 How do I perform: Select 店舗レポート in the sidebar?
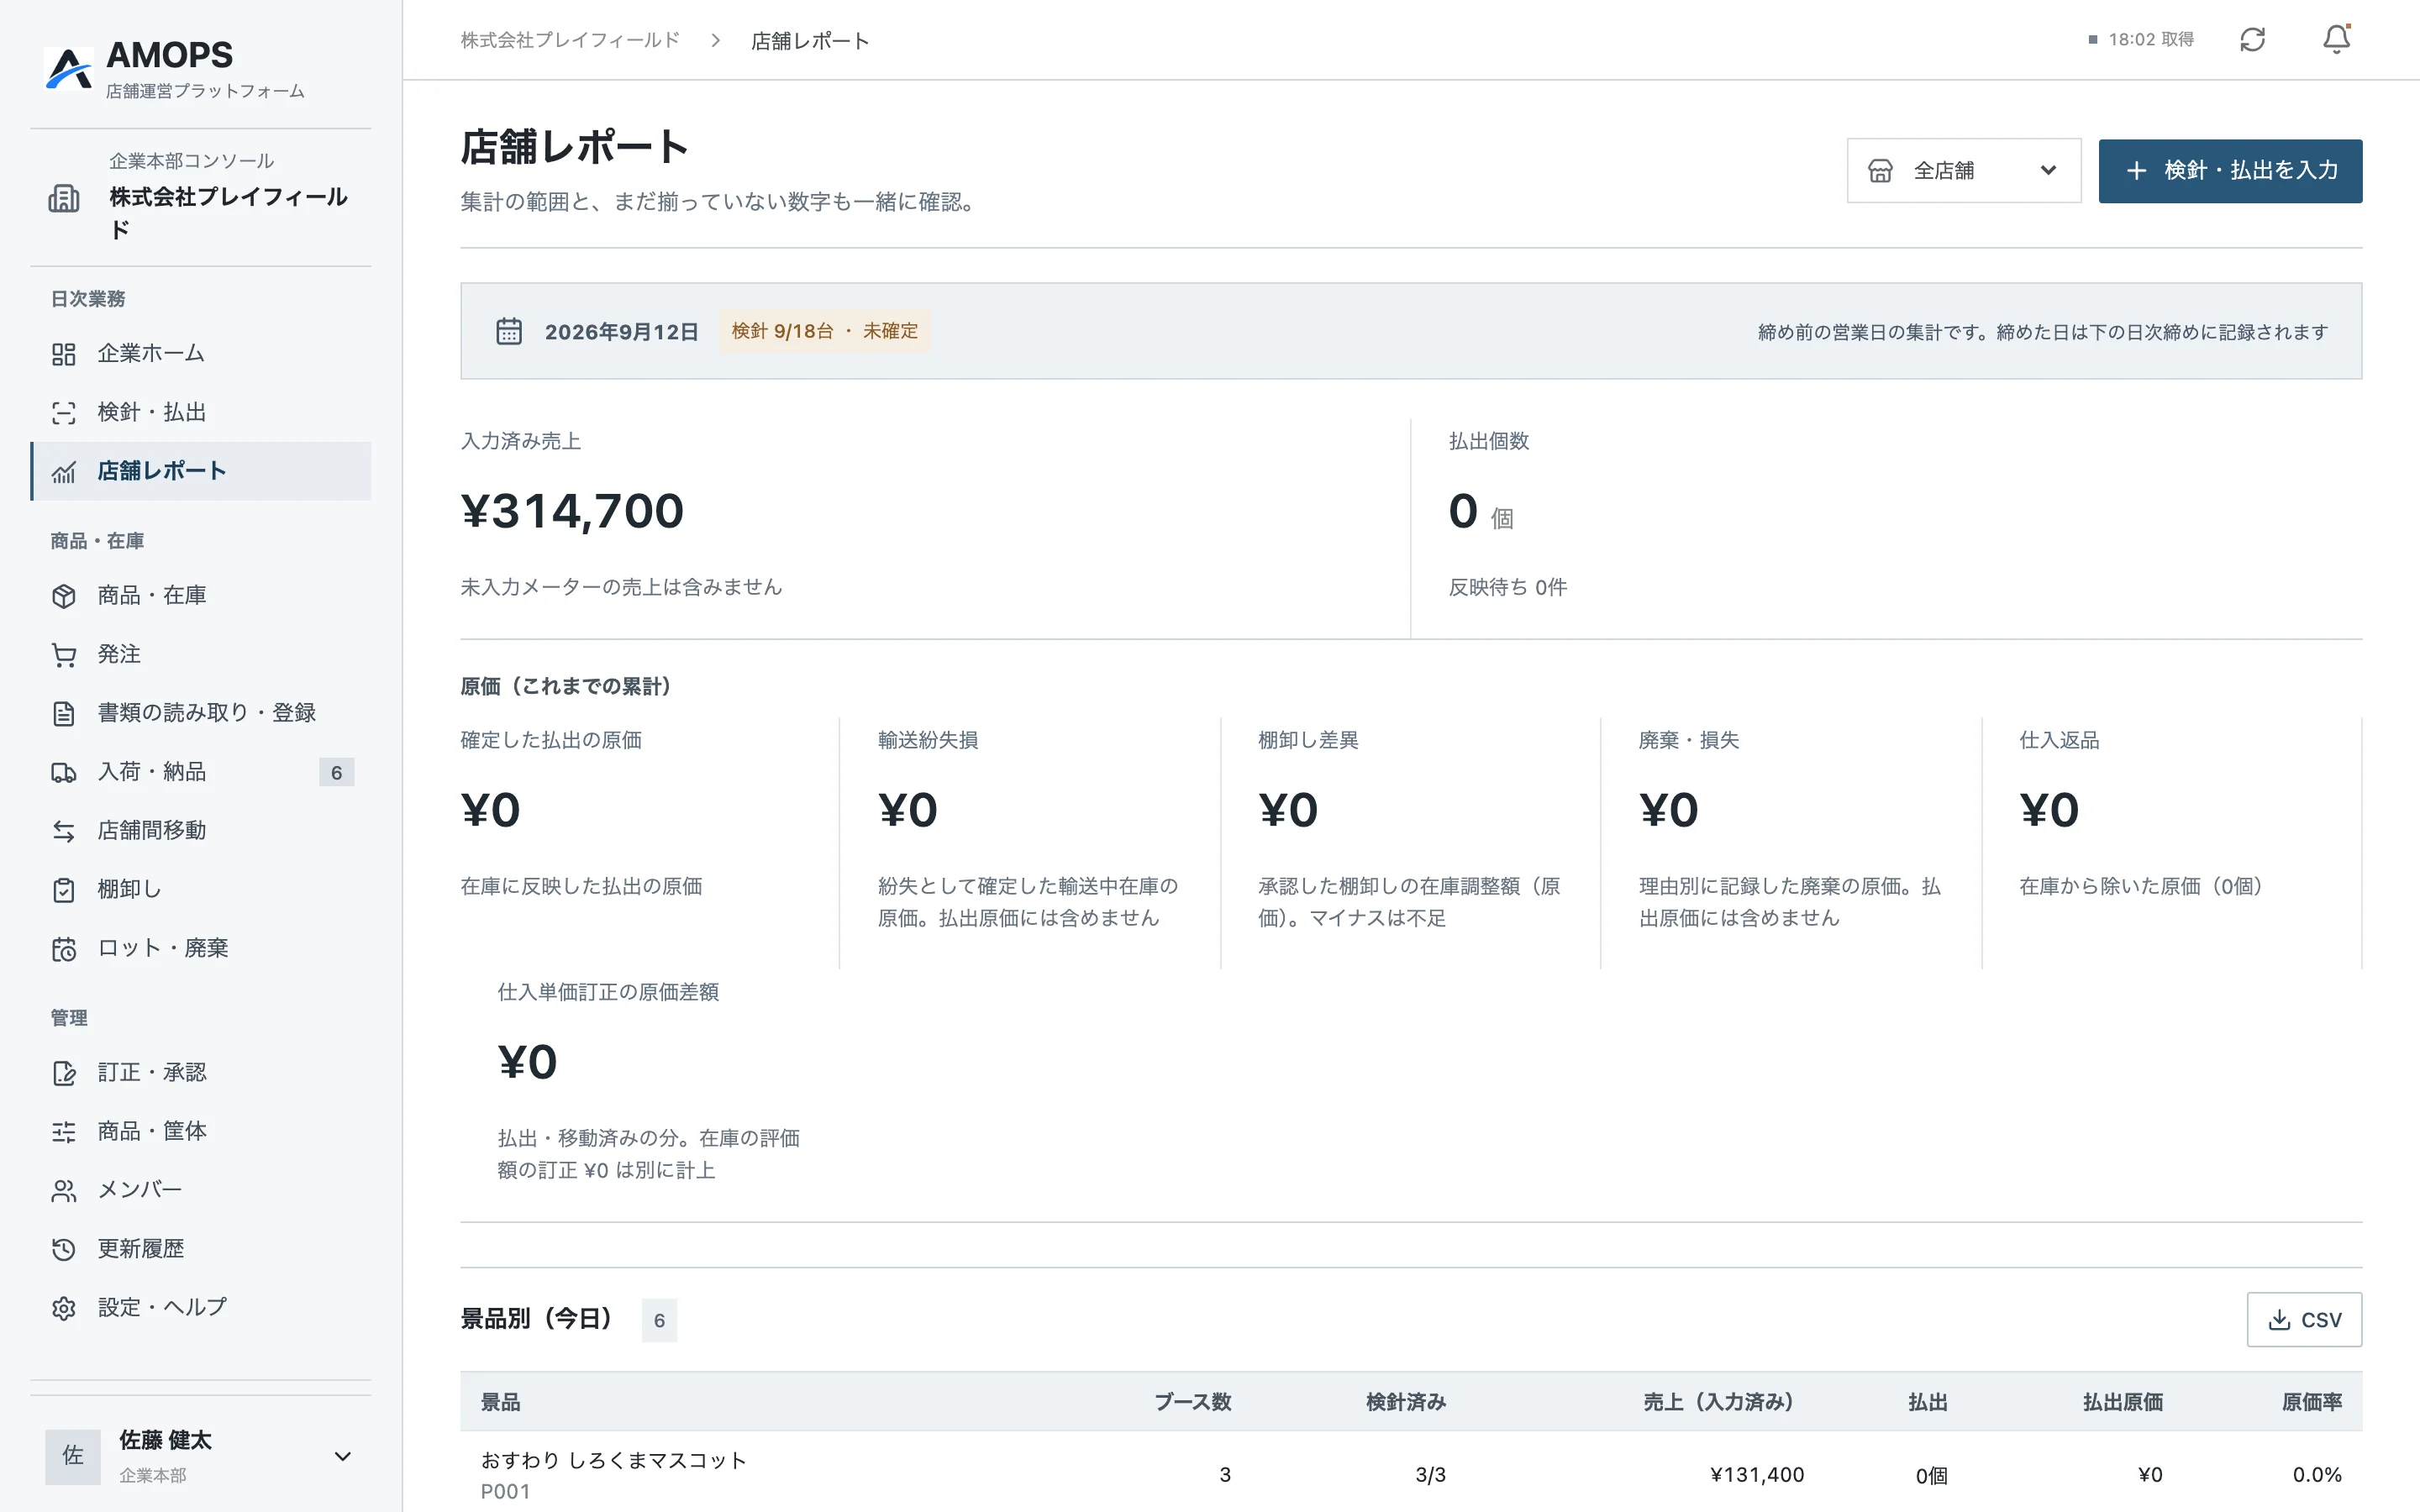(201, 471)
